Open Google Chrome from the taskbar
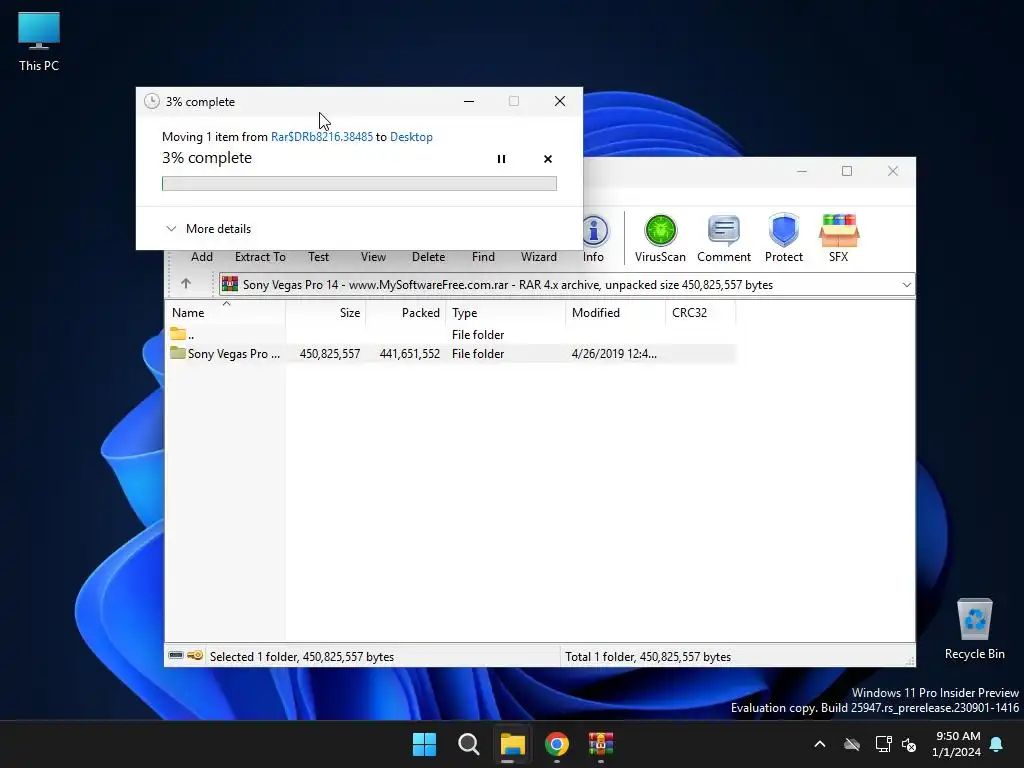This screenshot has height=768, width=1024. coord(557,744)
